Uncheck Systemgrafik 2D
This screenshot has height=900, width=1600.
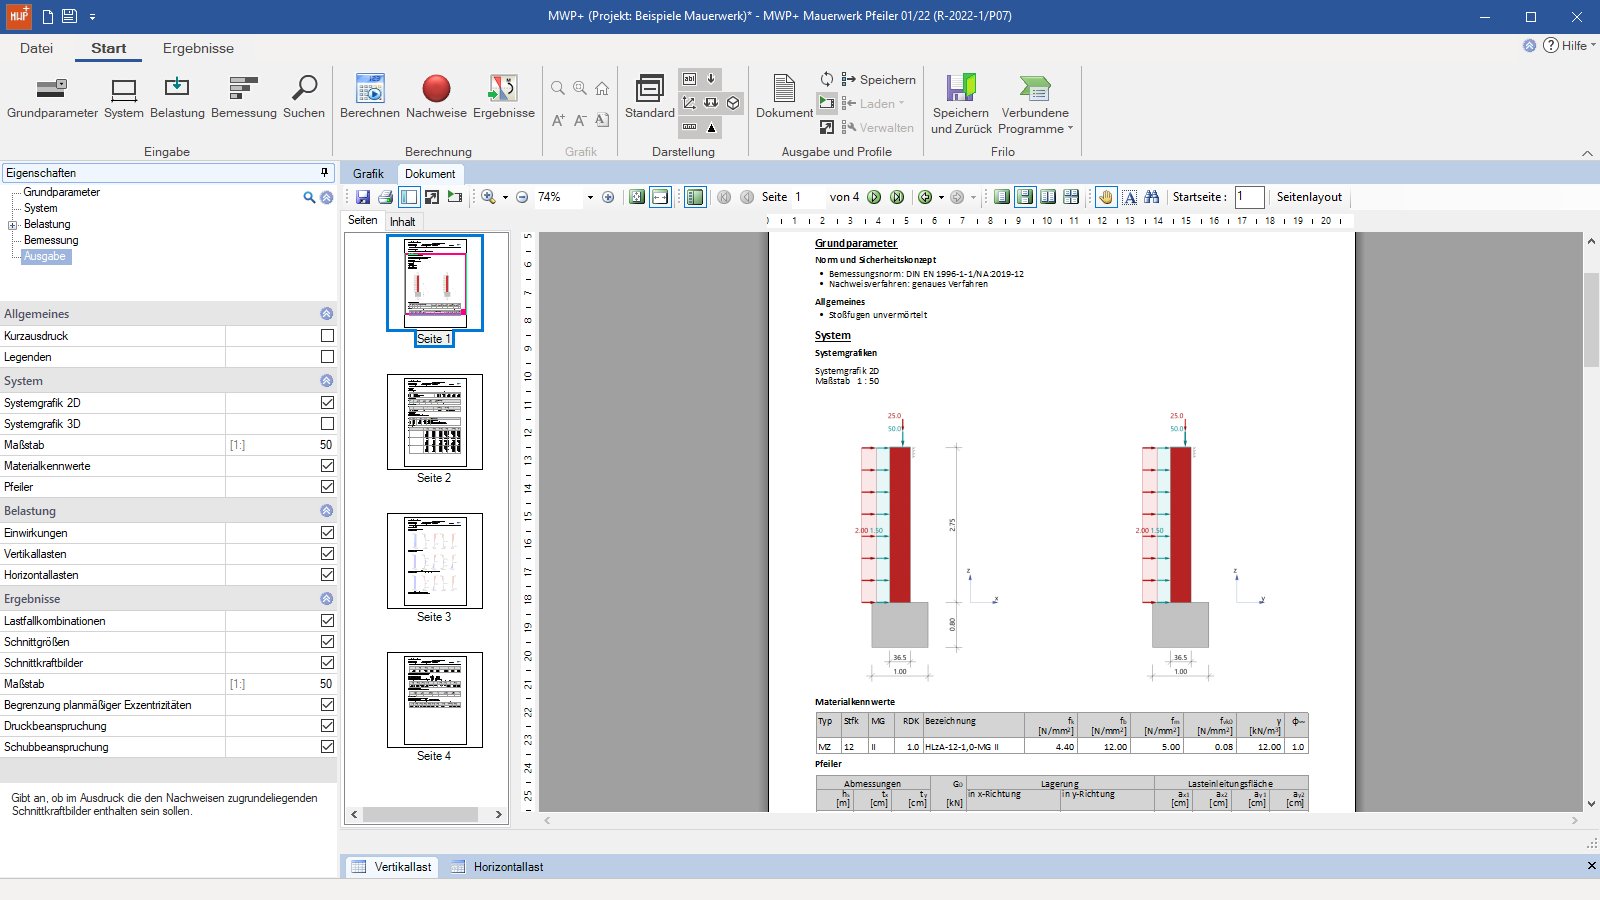pyautogui.click(x=327, y=403)
